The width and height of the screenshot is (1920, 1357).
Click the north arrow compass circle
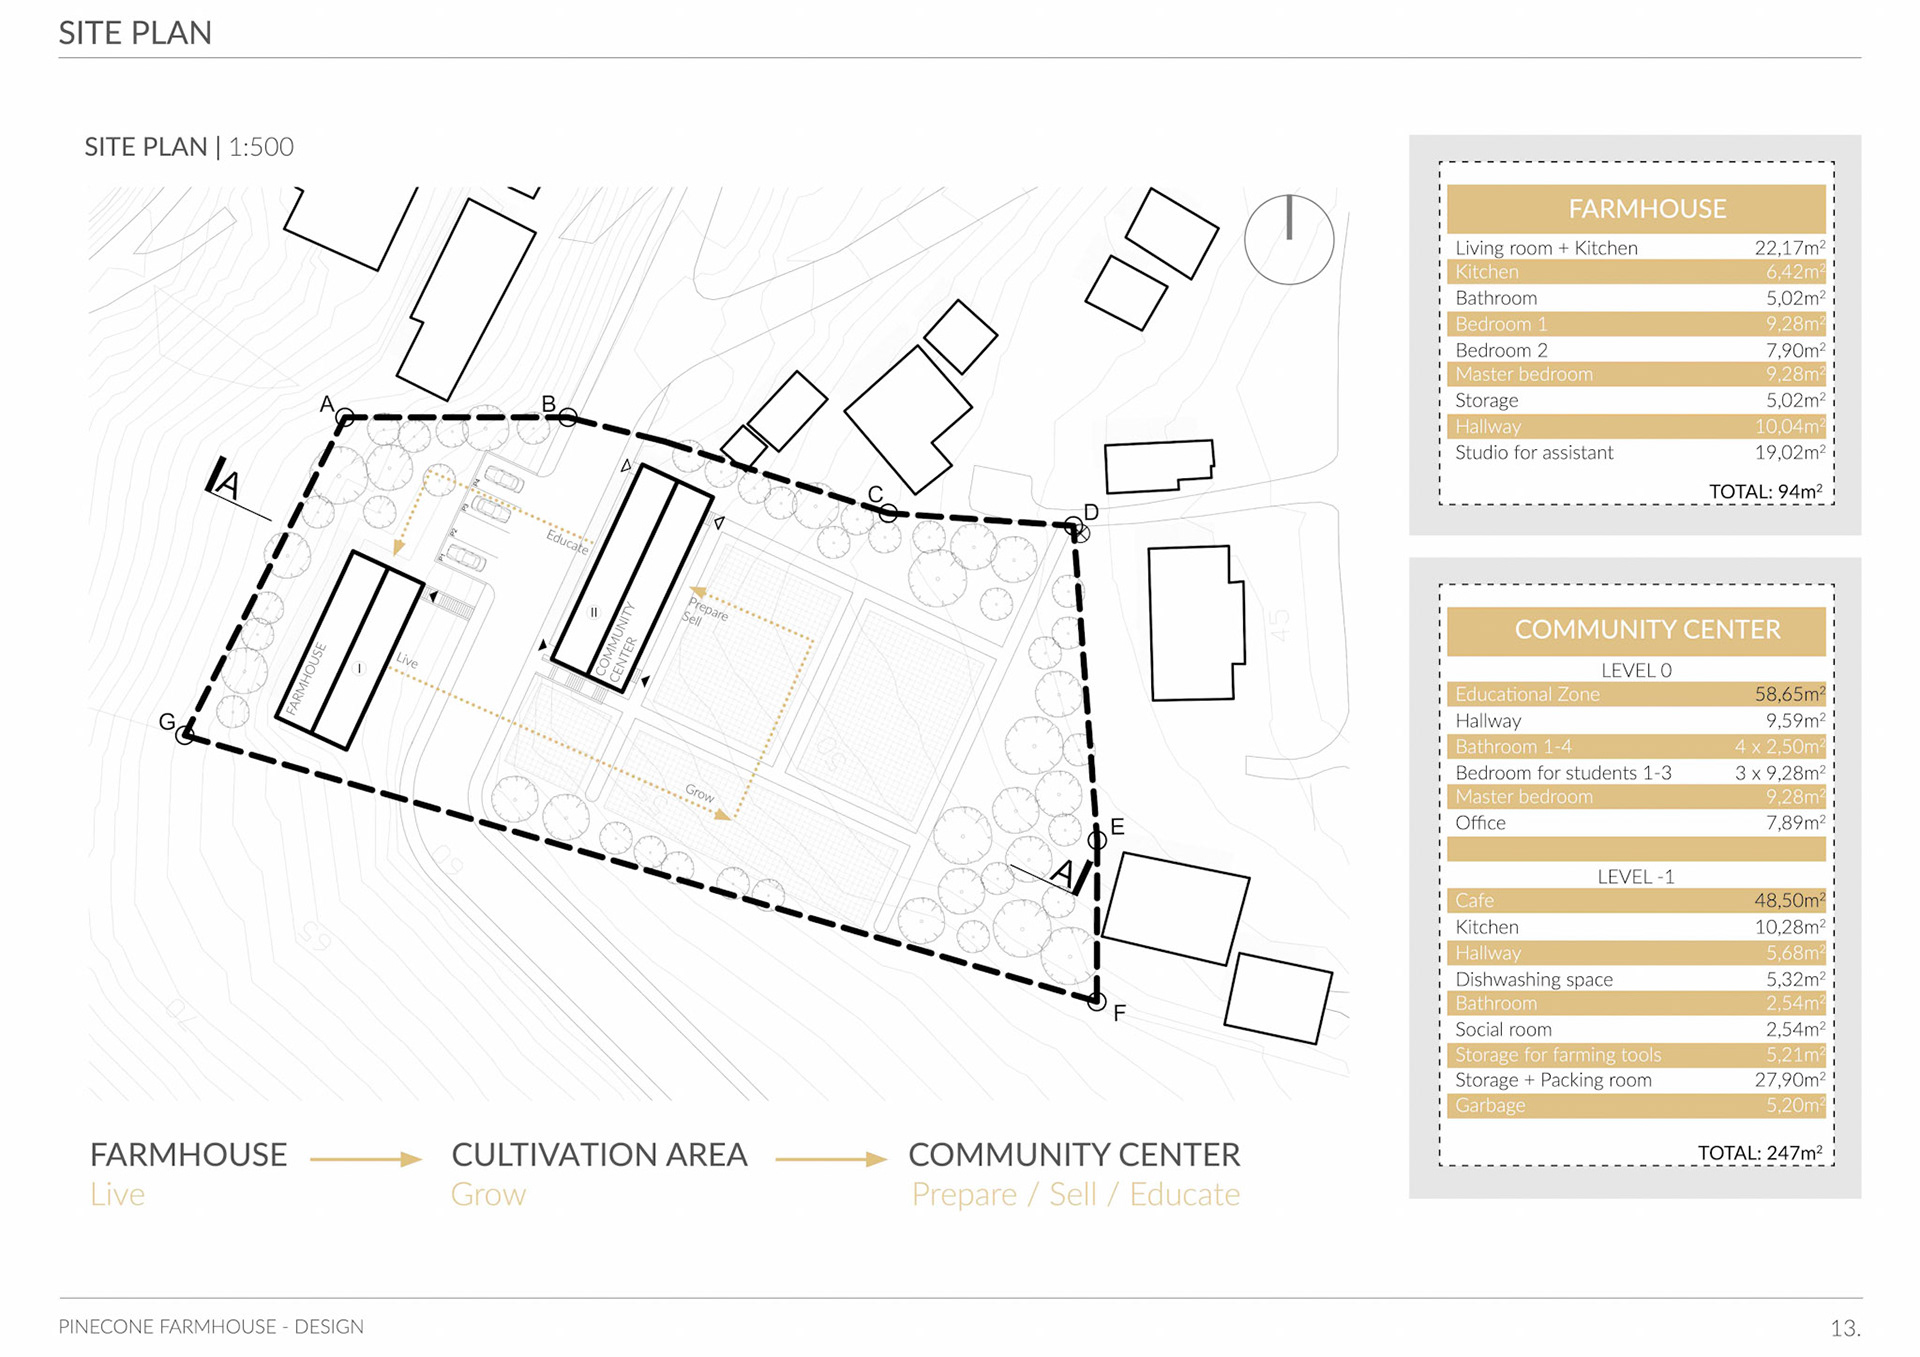coord(1288,240)
